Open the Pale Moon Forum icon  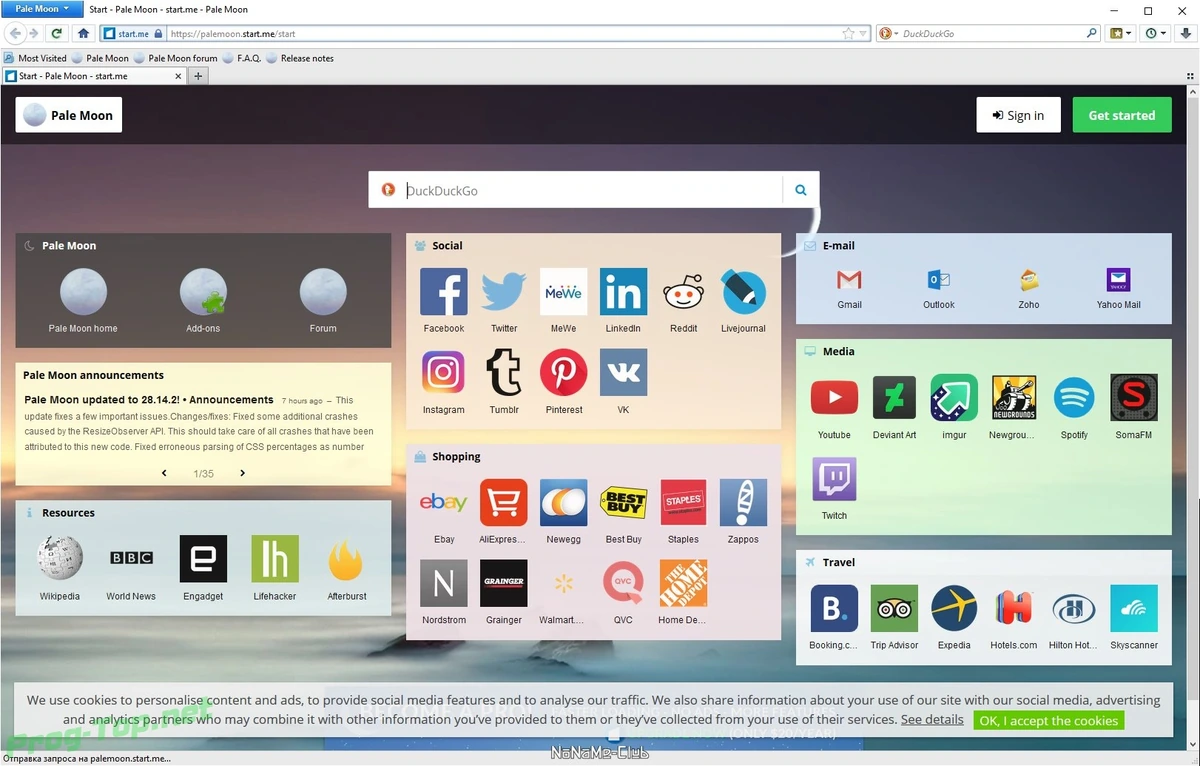click(x=323, y=292)
